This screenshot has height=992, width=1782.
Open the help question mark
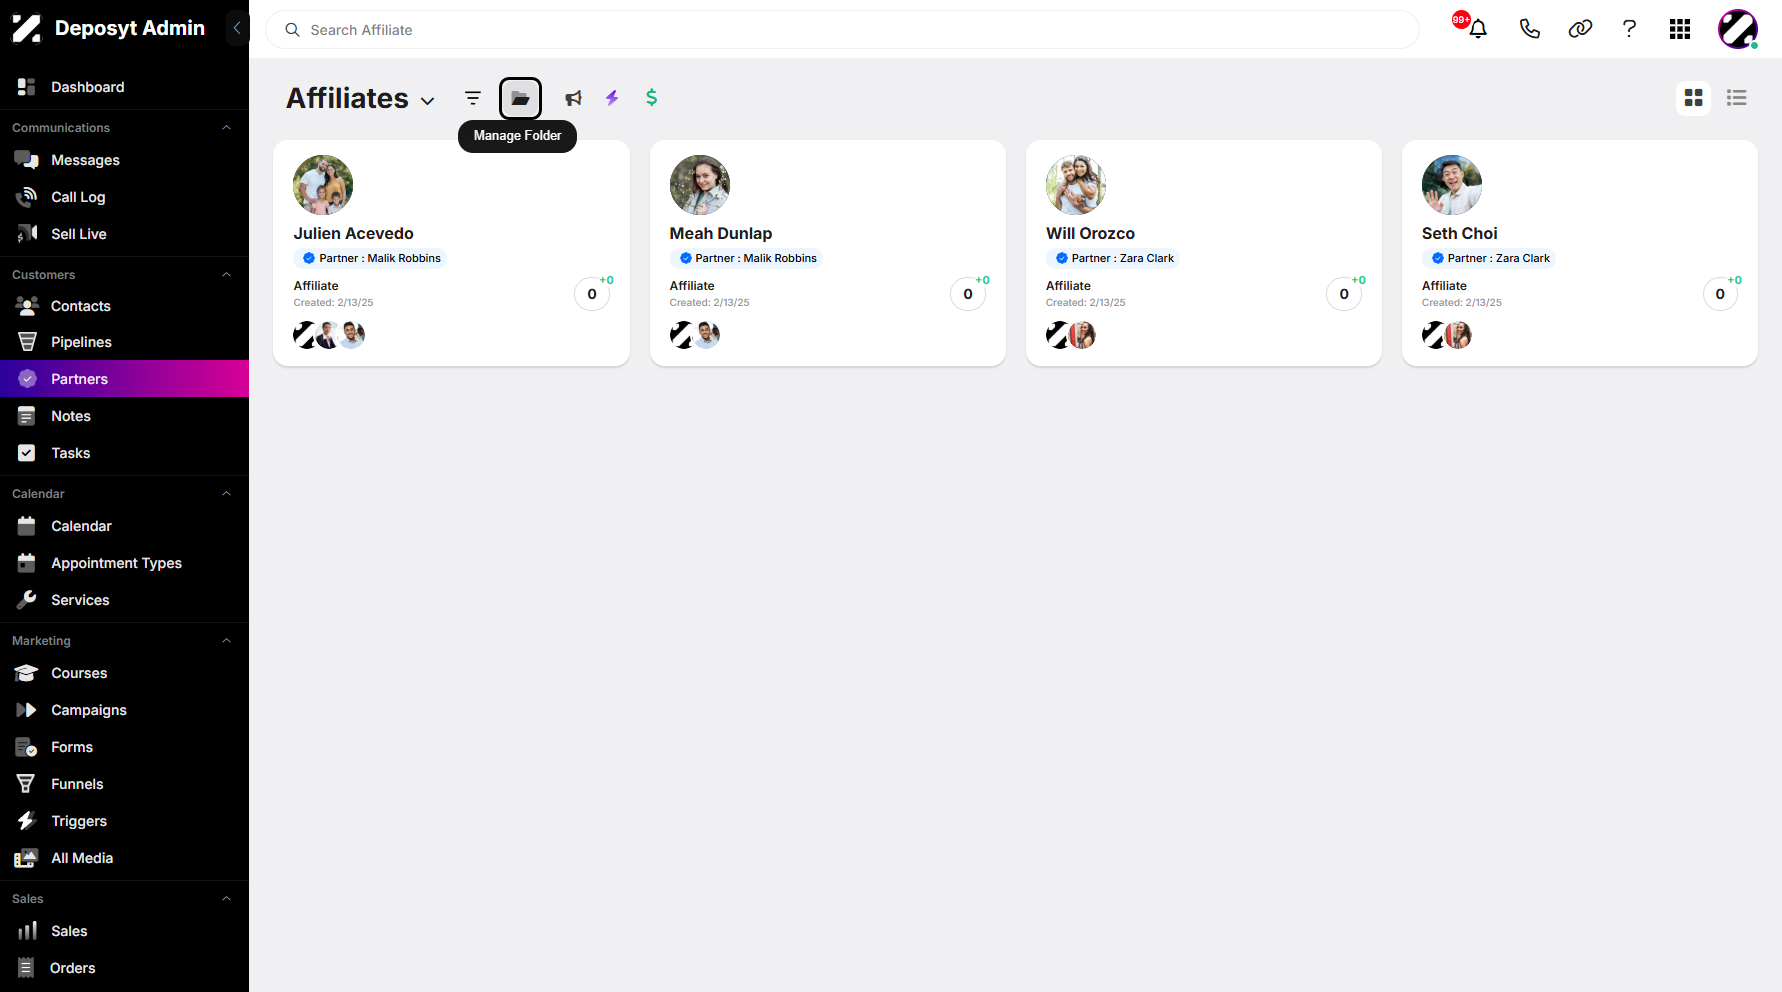click(1629, 29)
